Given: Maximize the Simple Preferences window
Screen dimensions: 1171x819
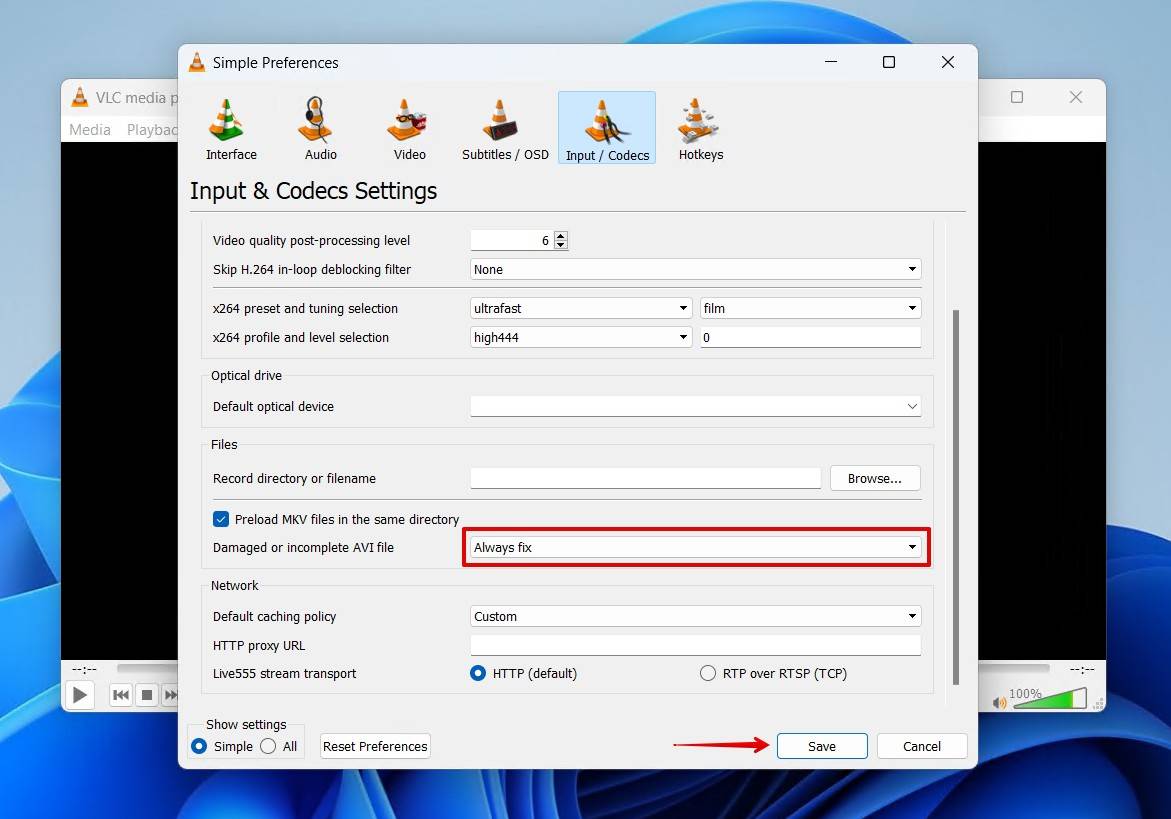Looking at the screenshot, I should (889, 63).
